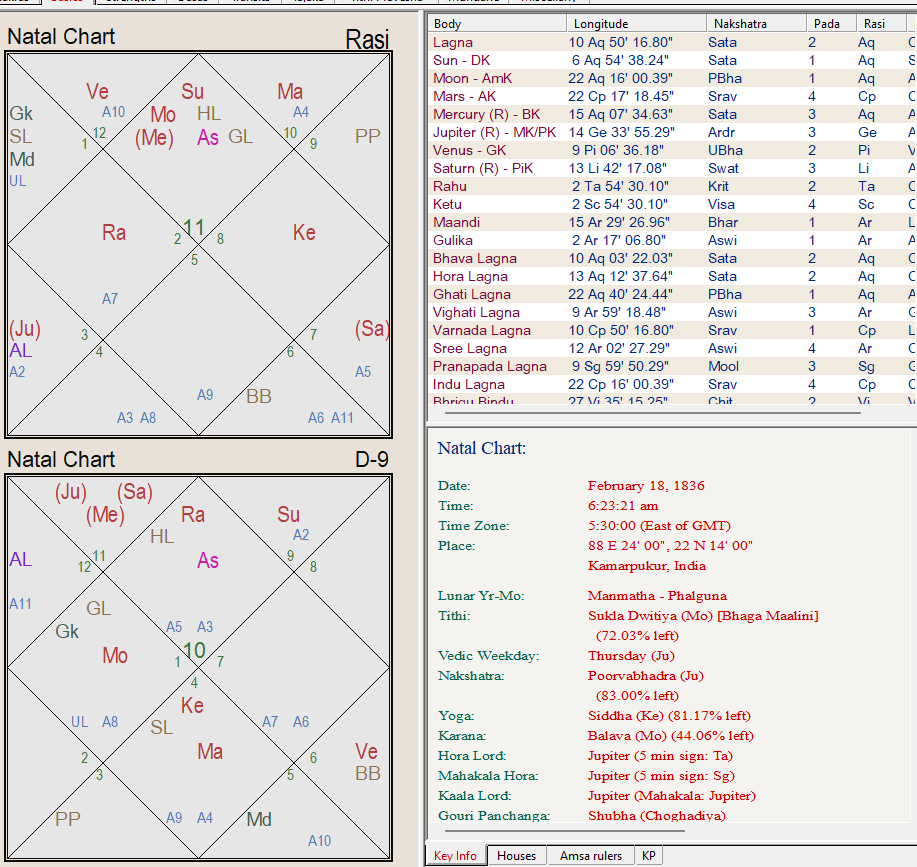Select the Bhava Lagna row

tap(673, 258)
